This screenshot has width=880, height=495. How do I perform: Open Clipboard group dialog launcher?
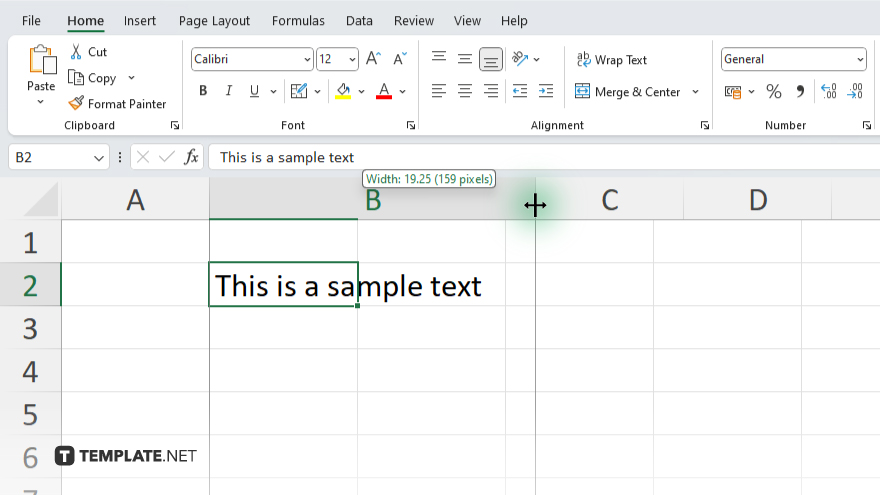[175, 125]
